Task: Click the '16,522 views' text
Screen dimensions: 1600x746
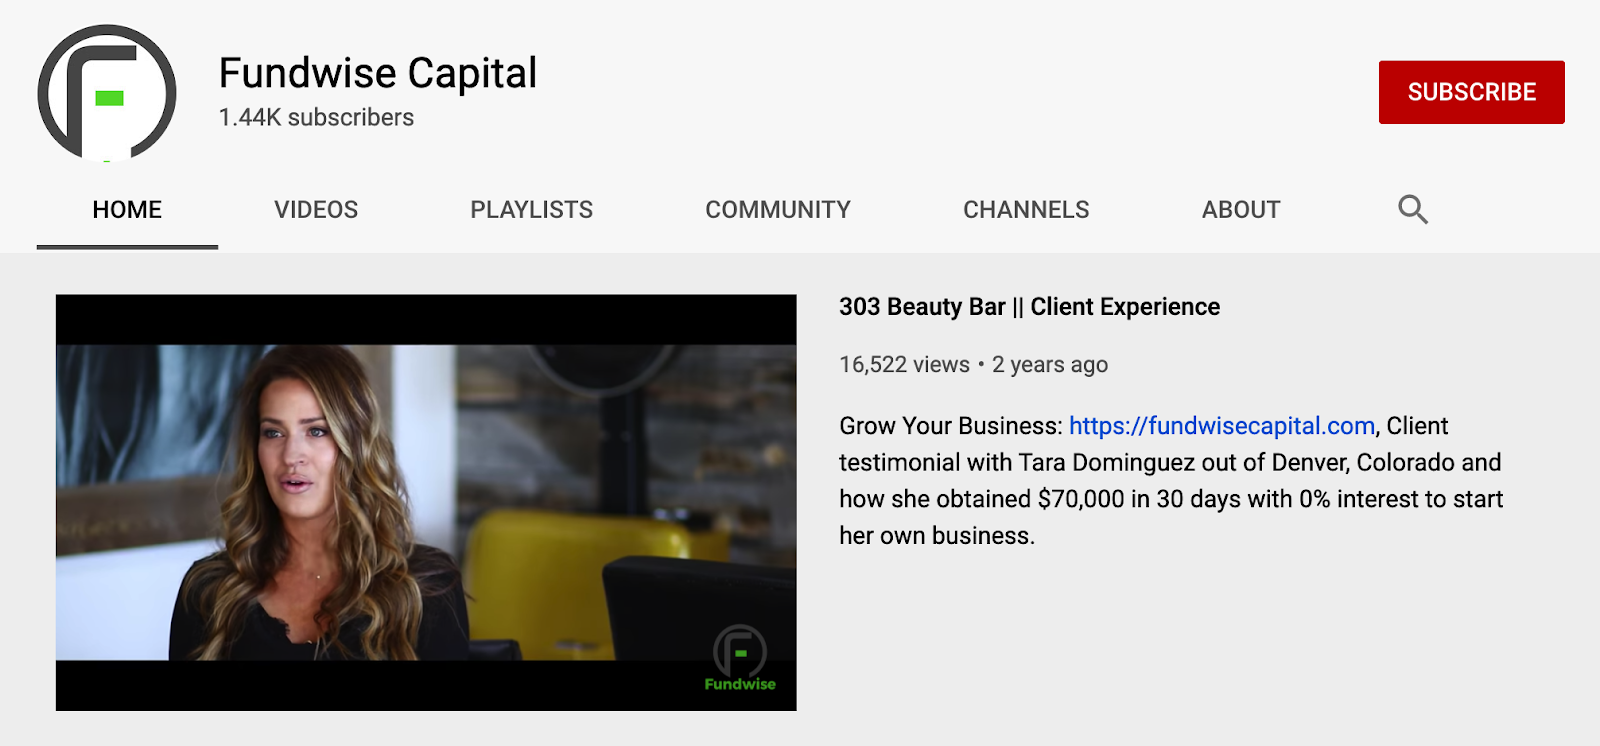Action: (904, 365)
